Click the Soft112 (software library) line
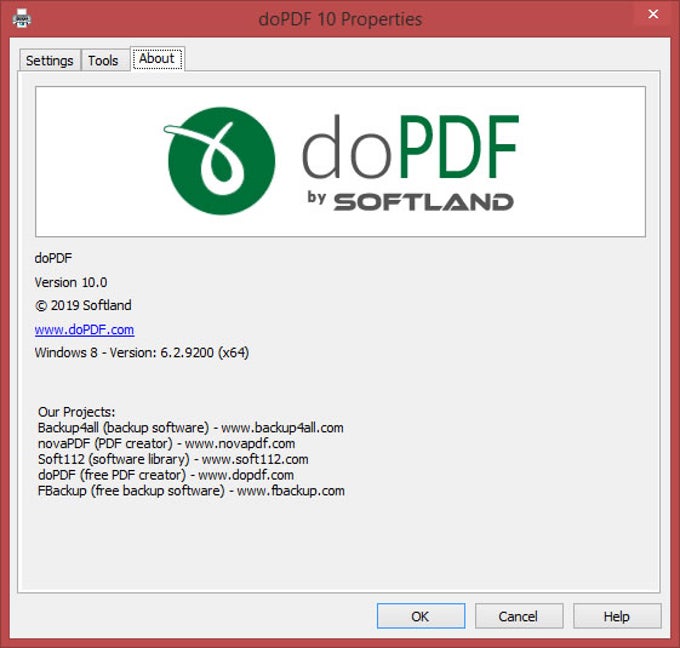The image size is (680, 648). pyautogui.click(x=173, y=459)
